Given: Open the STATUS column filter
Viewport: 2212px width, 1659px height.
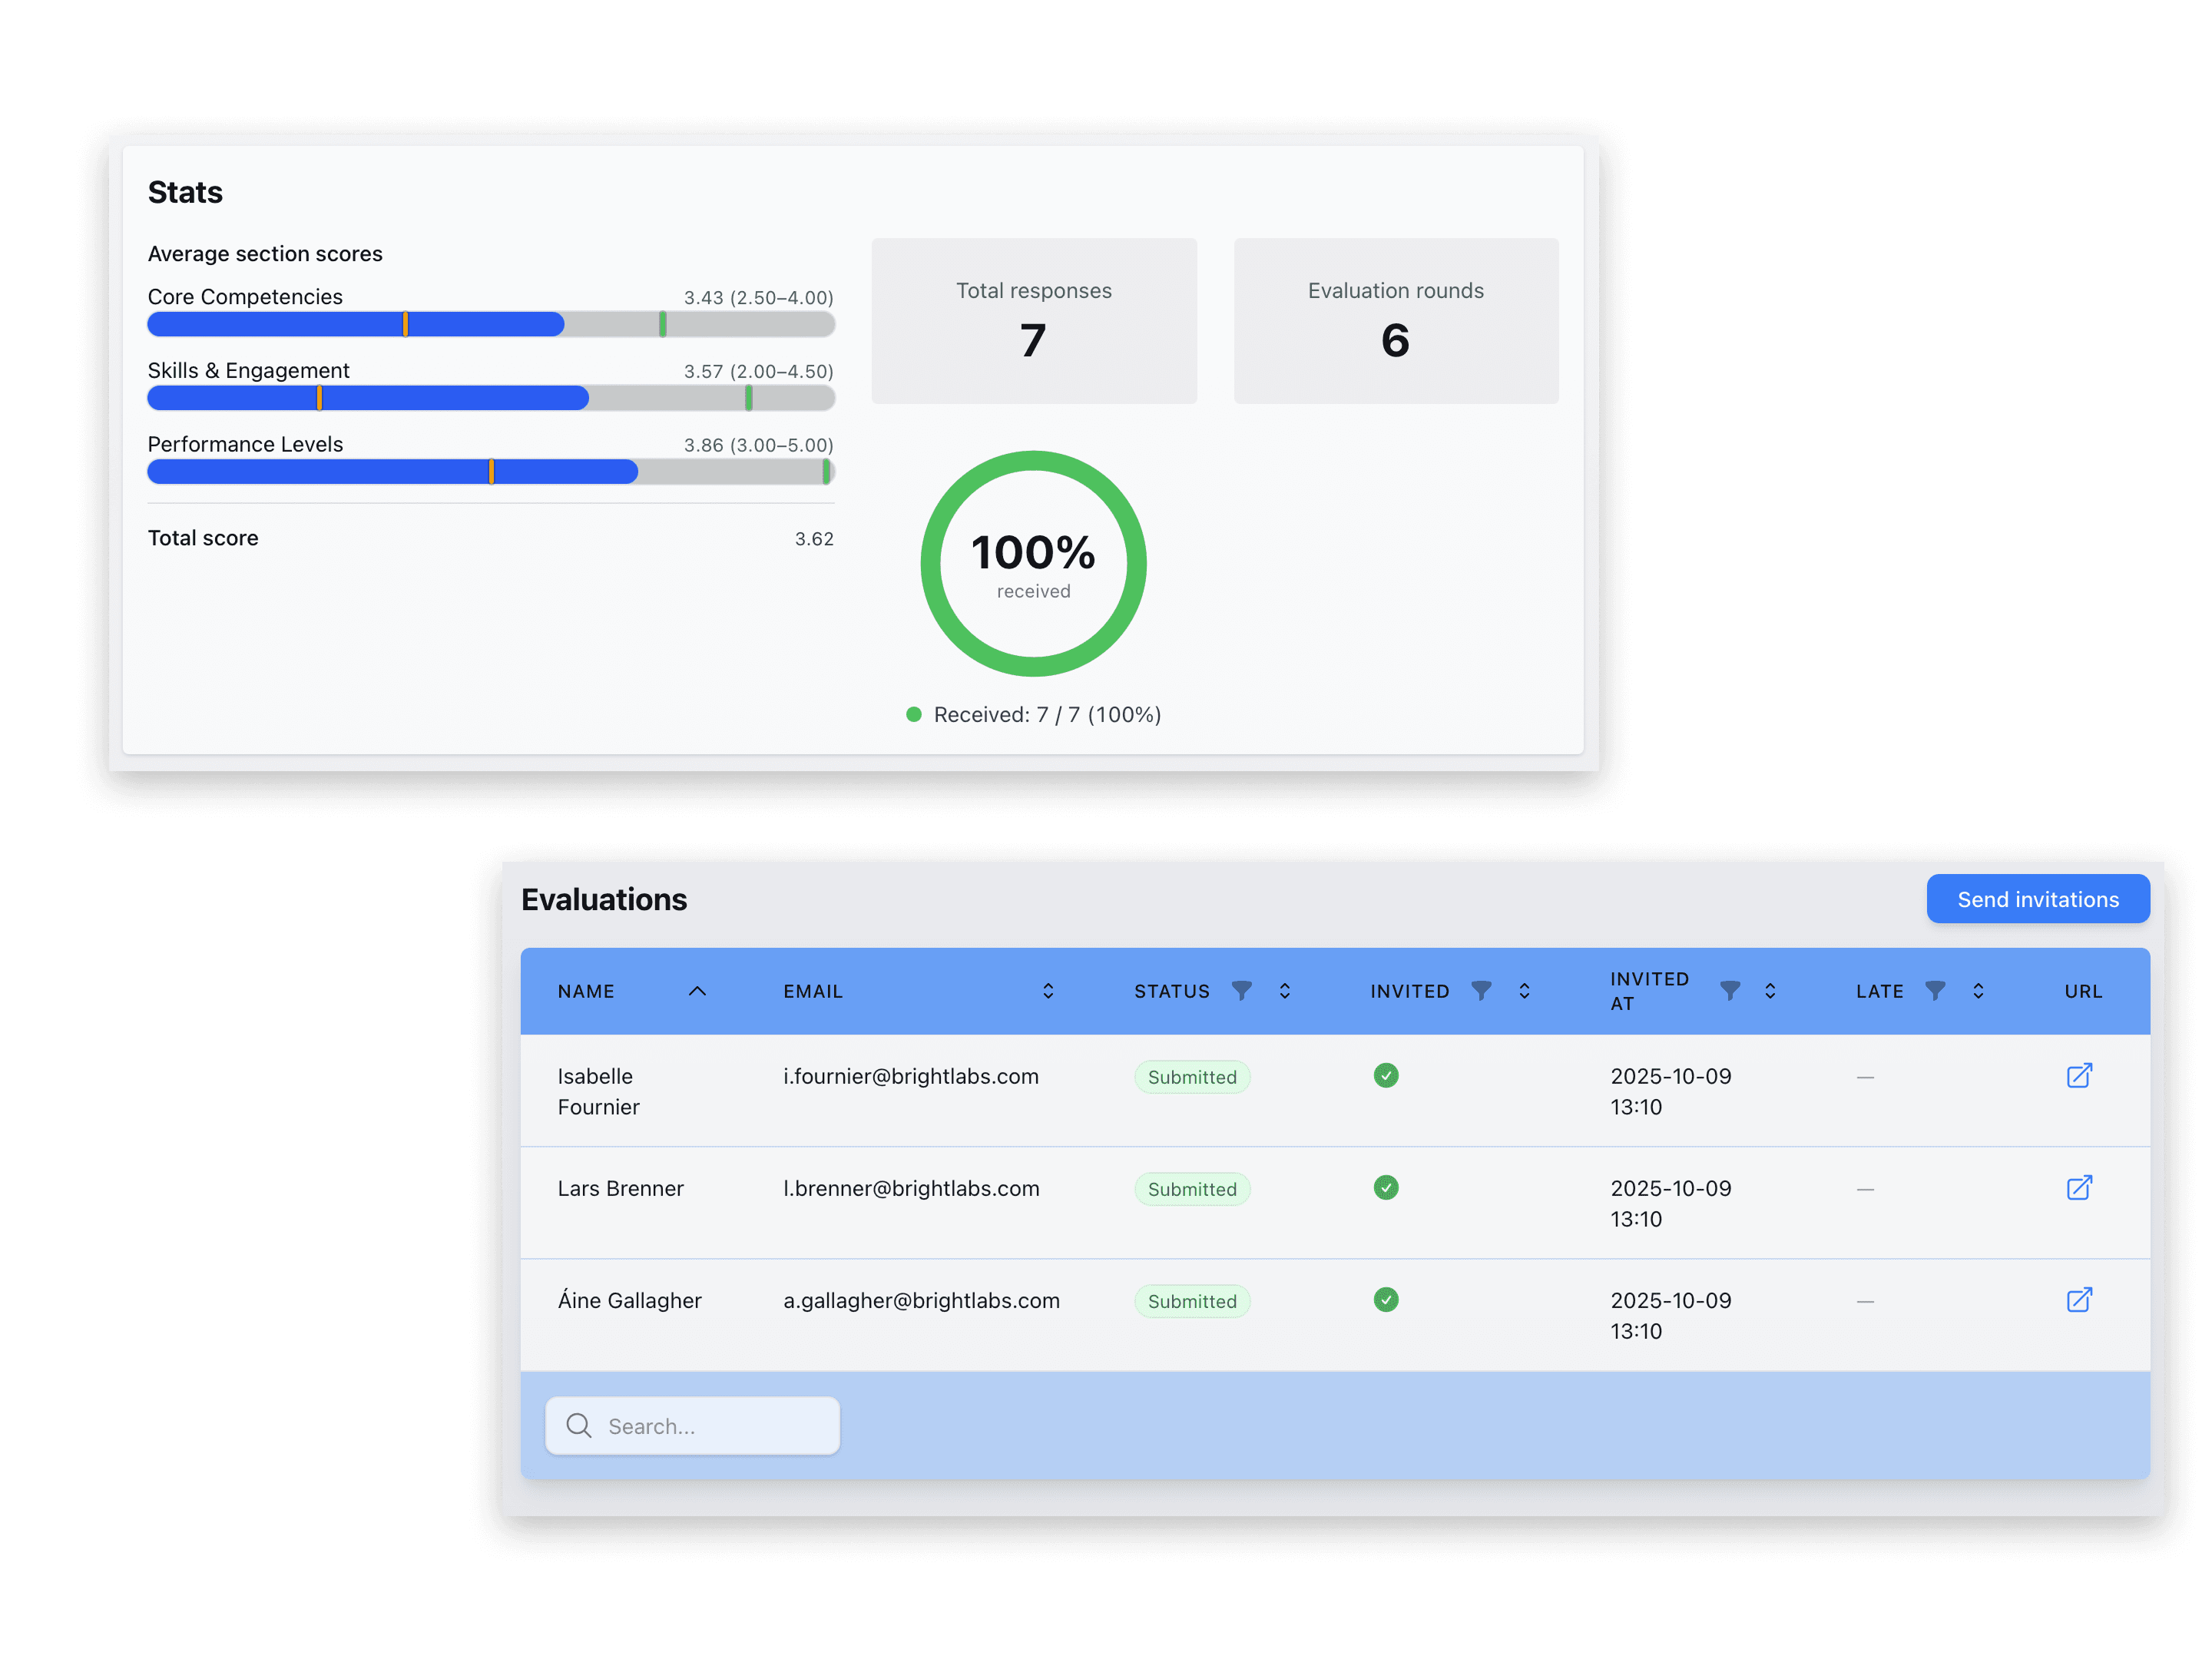Looking at the screenshot, I should [x=1242, y=991].
